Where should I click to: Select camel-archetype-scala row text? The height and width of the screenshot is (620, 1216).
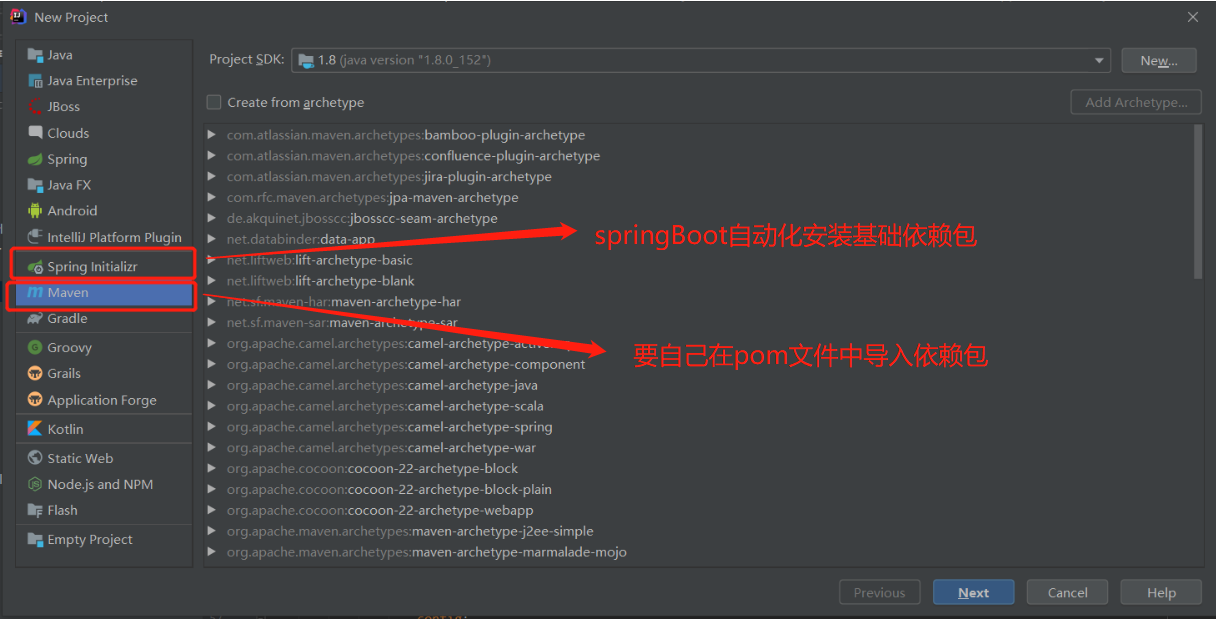coord(385,406)
